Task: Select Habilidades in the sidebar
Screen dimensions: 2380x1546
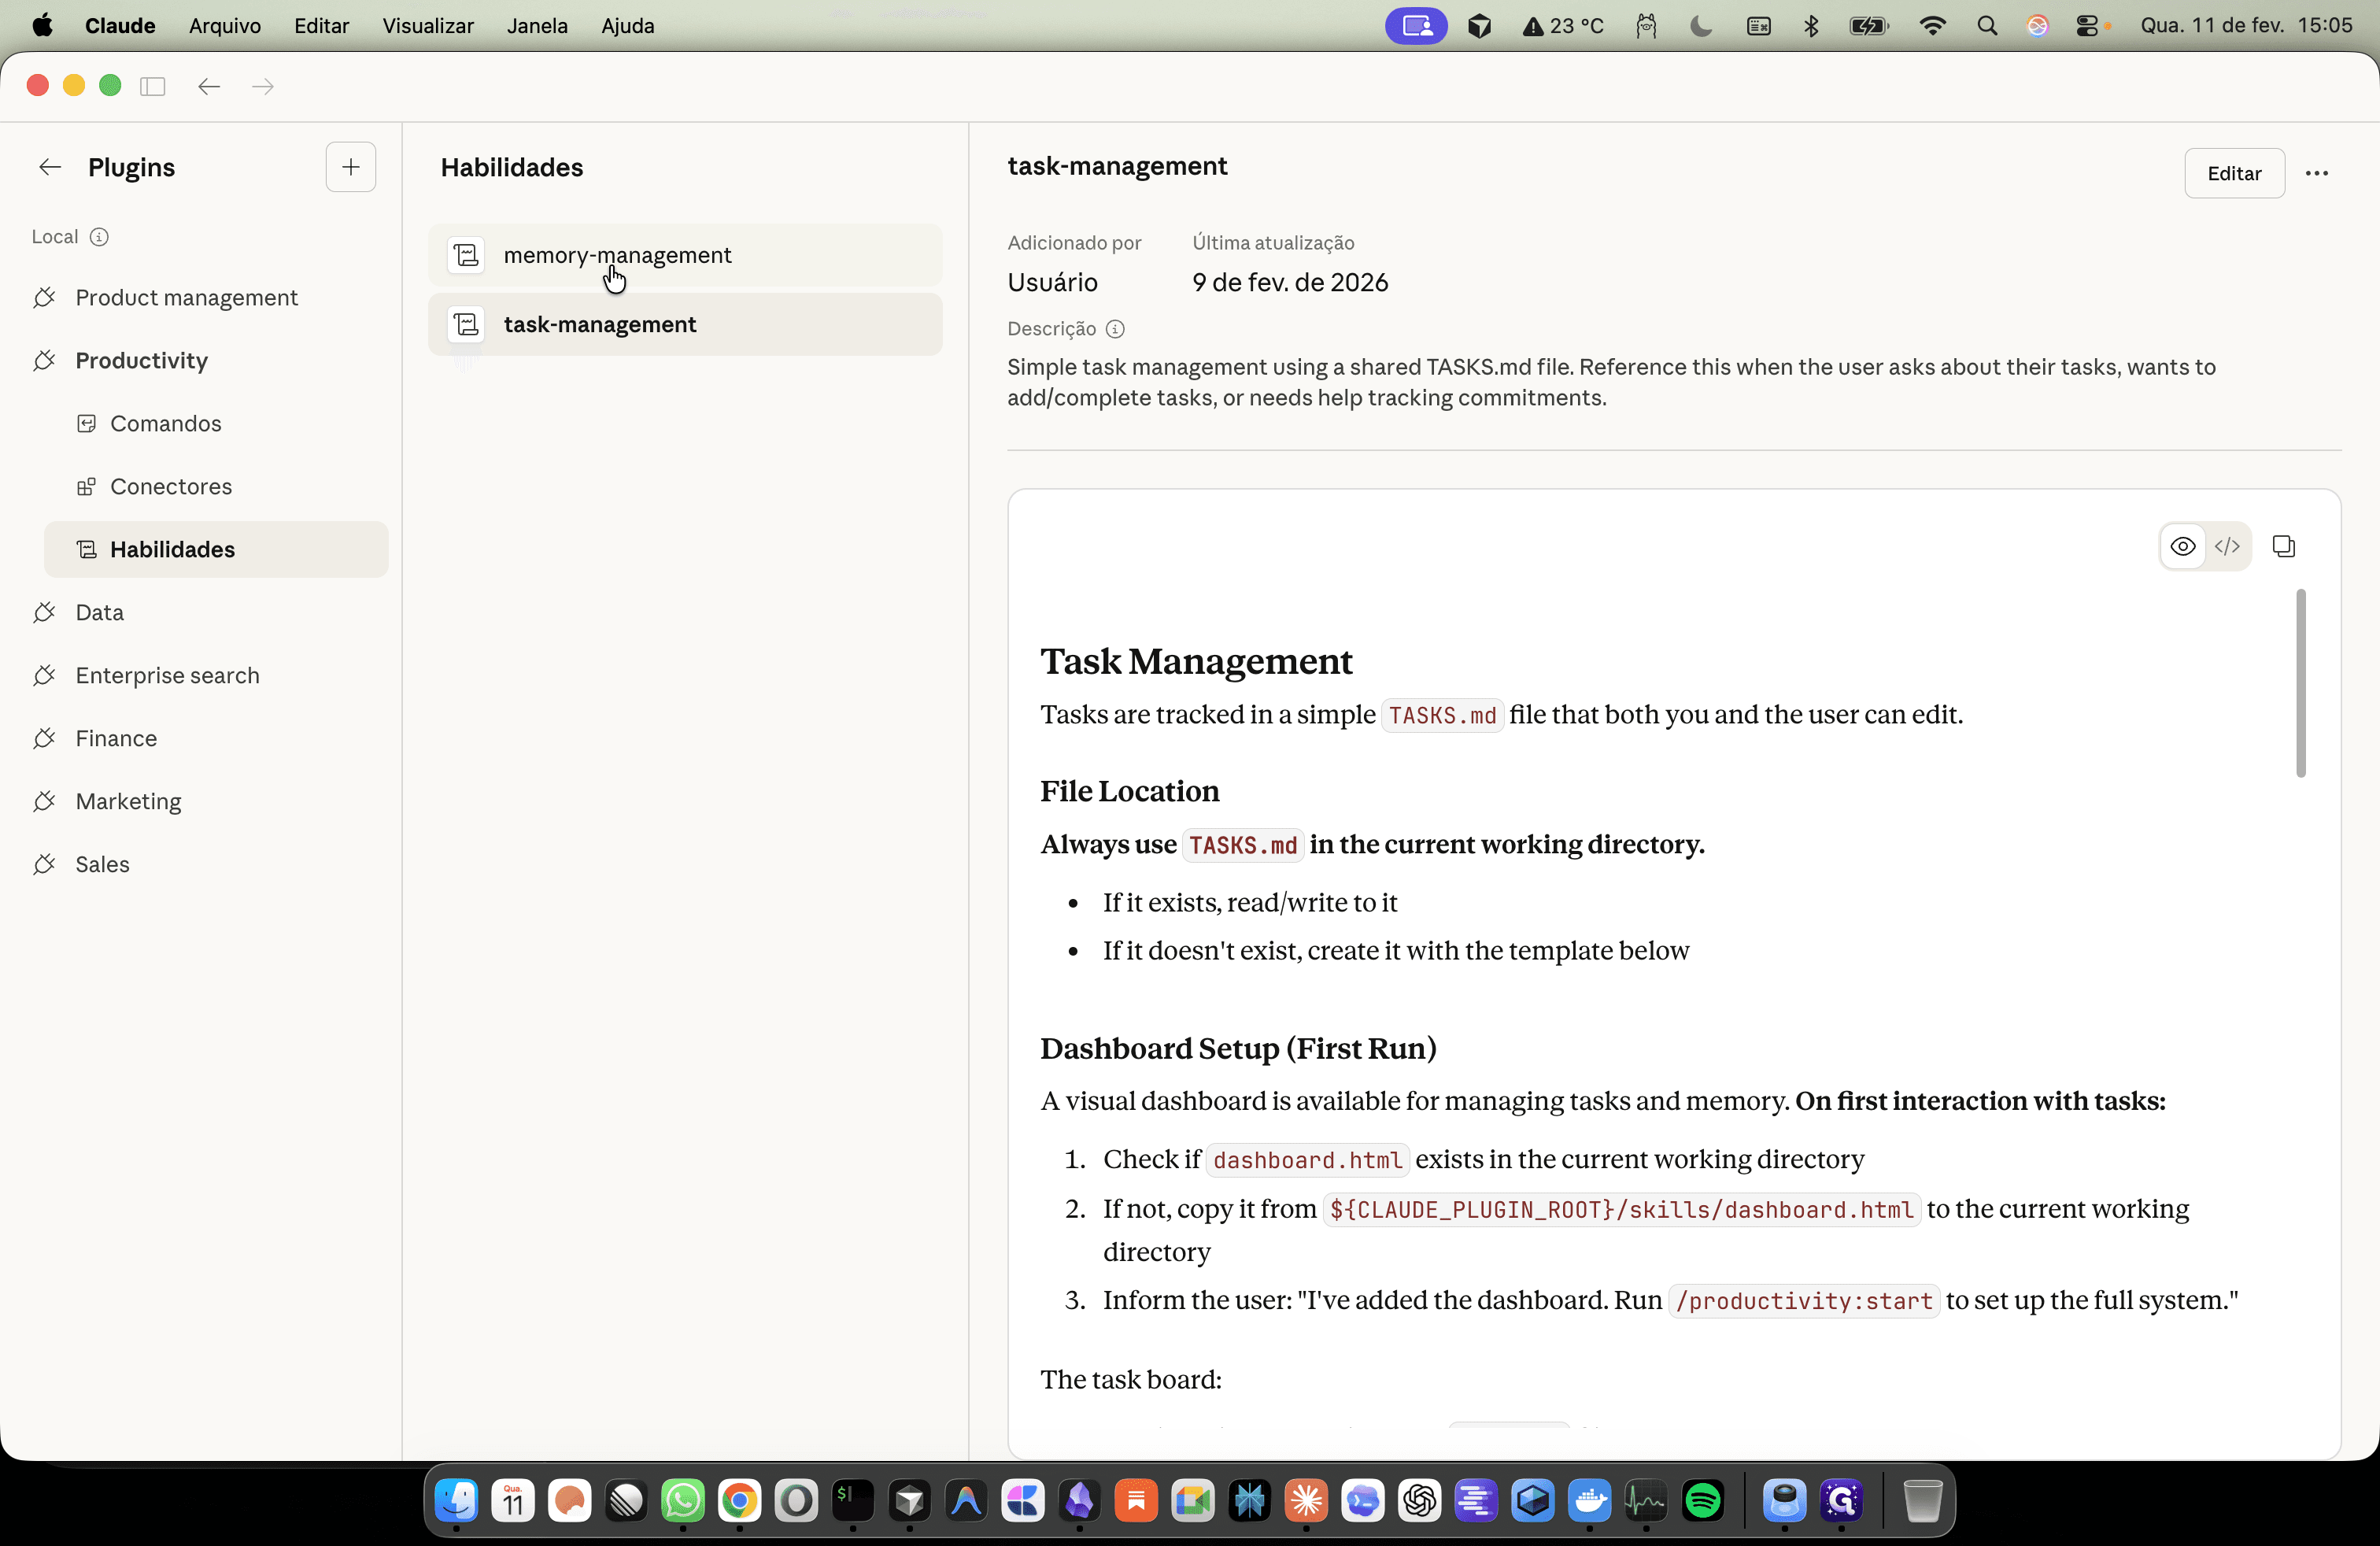Action: point(216,549)
